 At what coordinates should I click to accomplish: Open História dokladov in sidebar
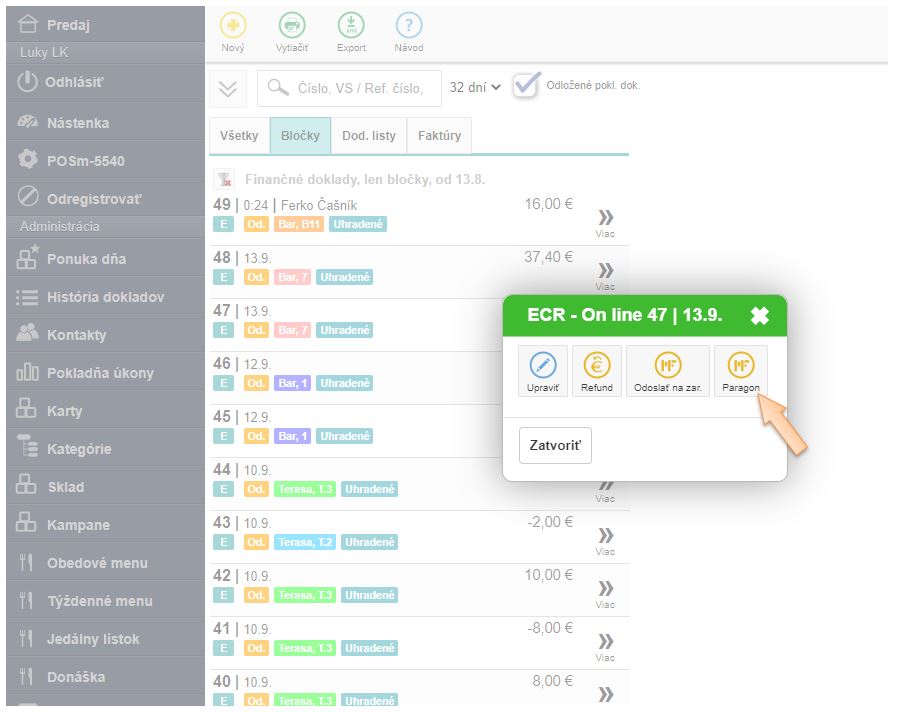[105, 297]
